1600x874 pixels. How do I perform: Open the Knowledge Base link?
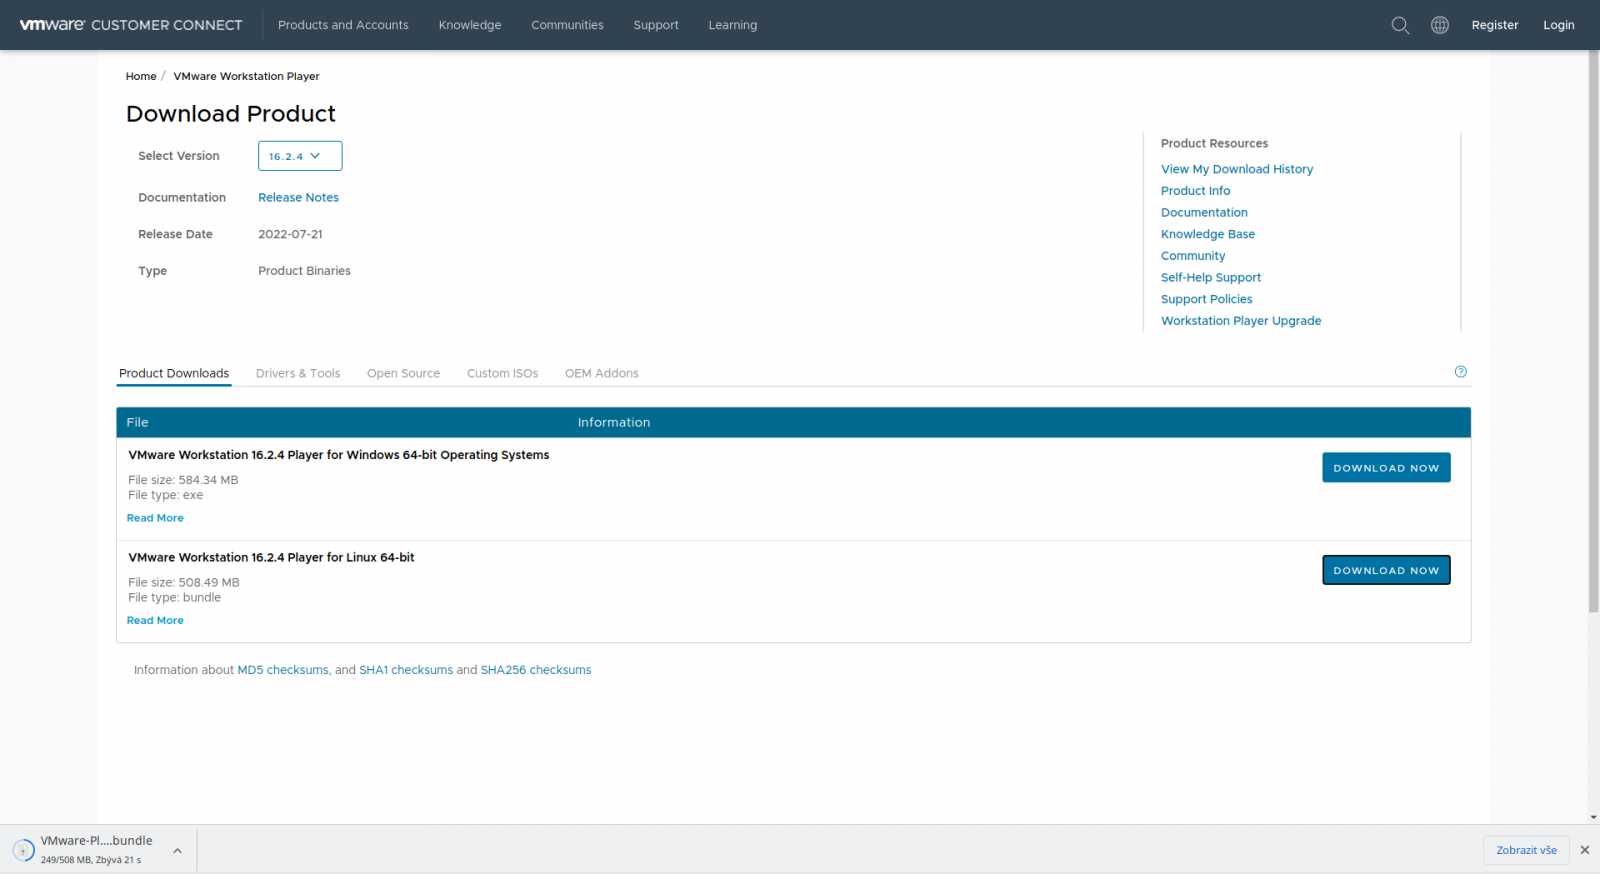[x=1208, y=234]
